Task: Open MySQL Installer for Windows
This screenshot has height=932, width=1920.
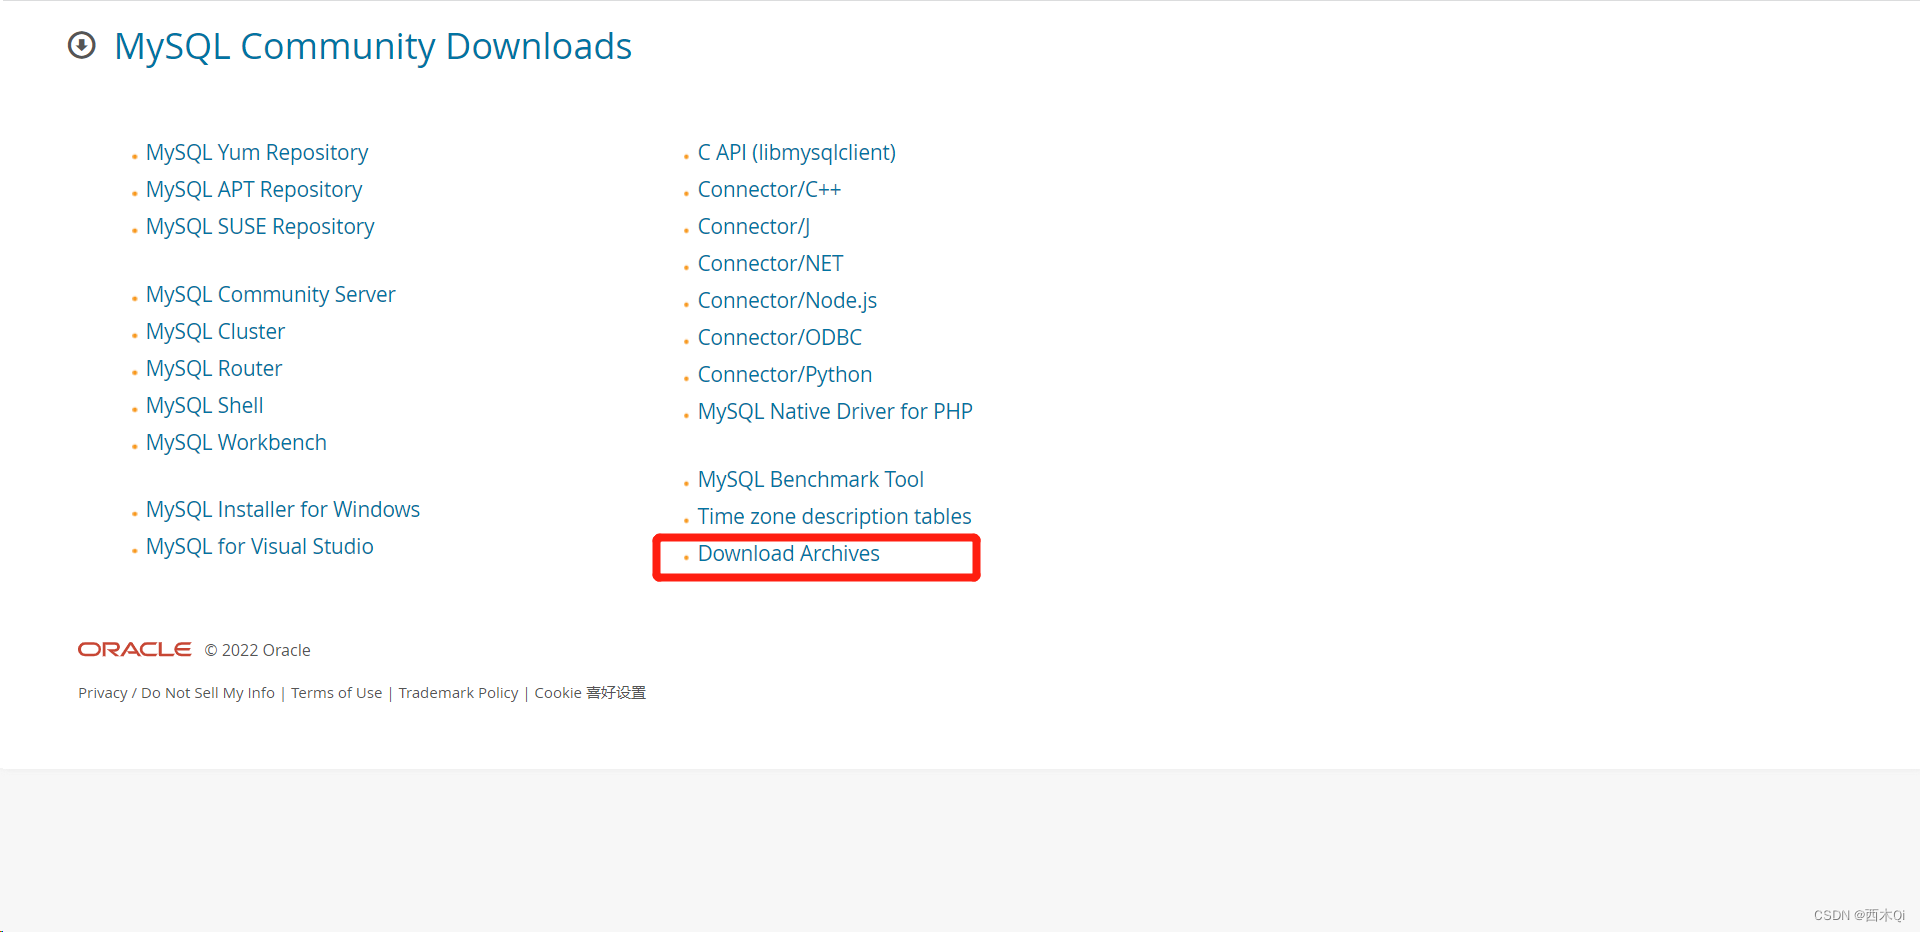Action: (283, 510)
